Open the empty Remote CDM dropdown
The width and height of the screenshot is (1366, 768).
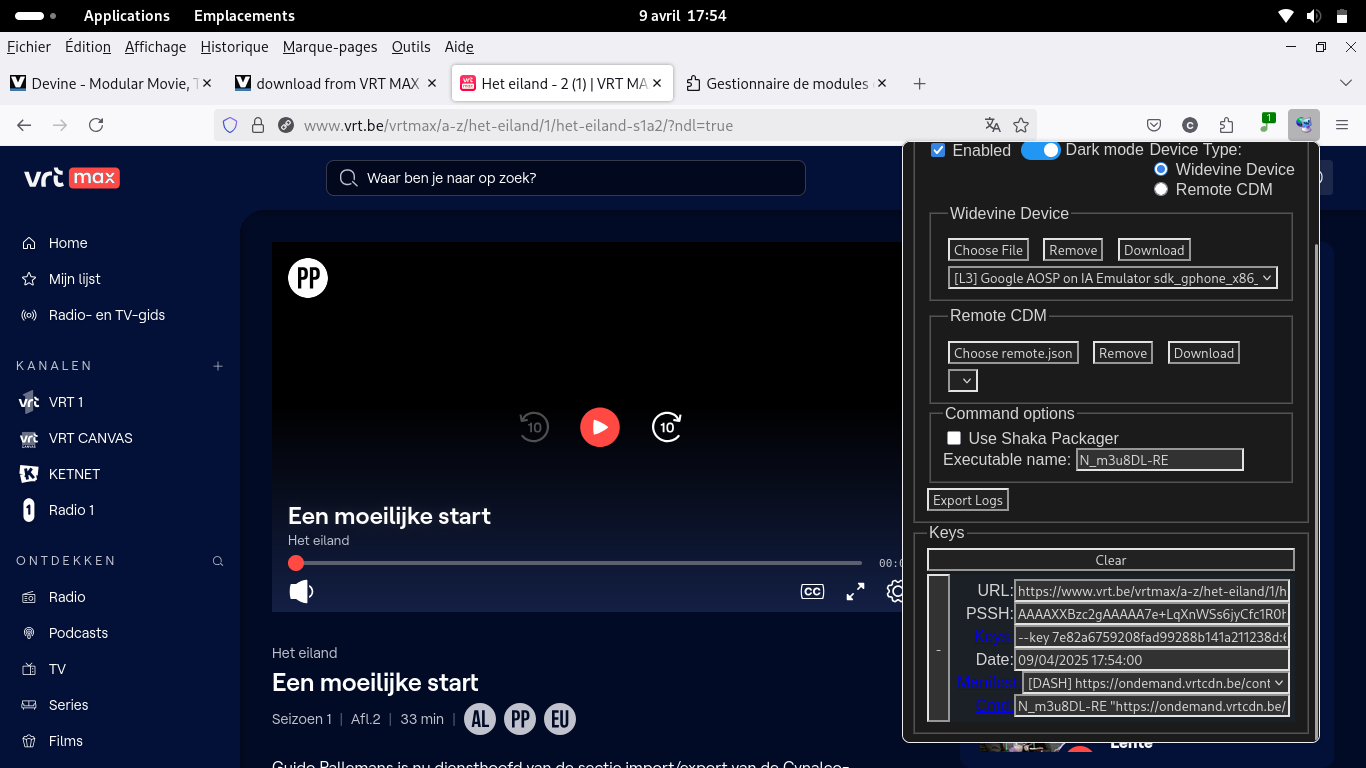(963, 381)
